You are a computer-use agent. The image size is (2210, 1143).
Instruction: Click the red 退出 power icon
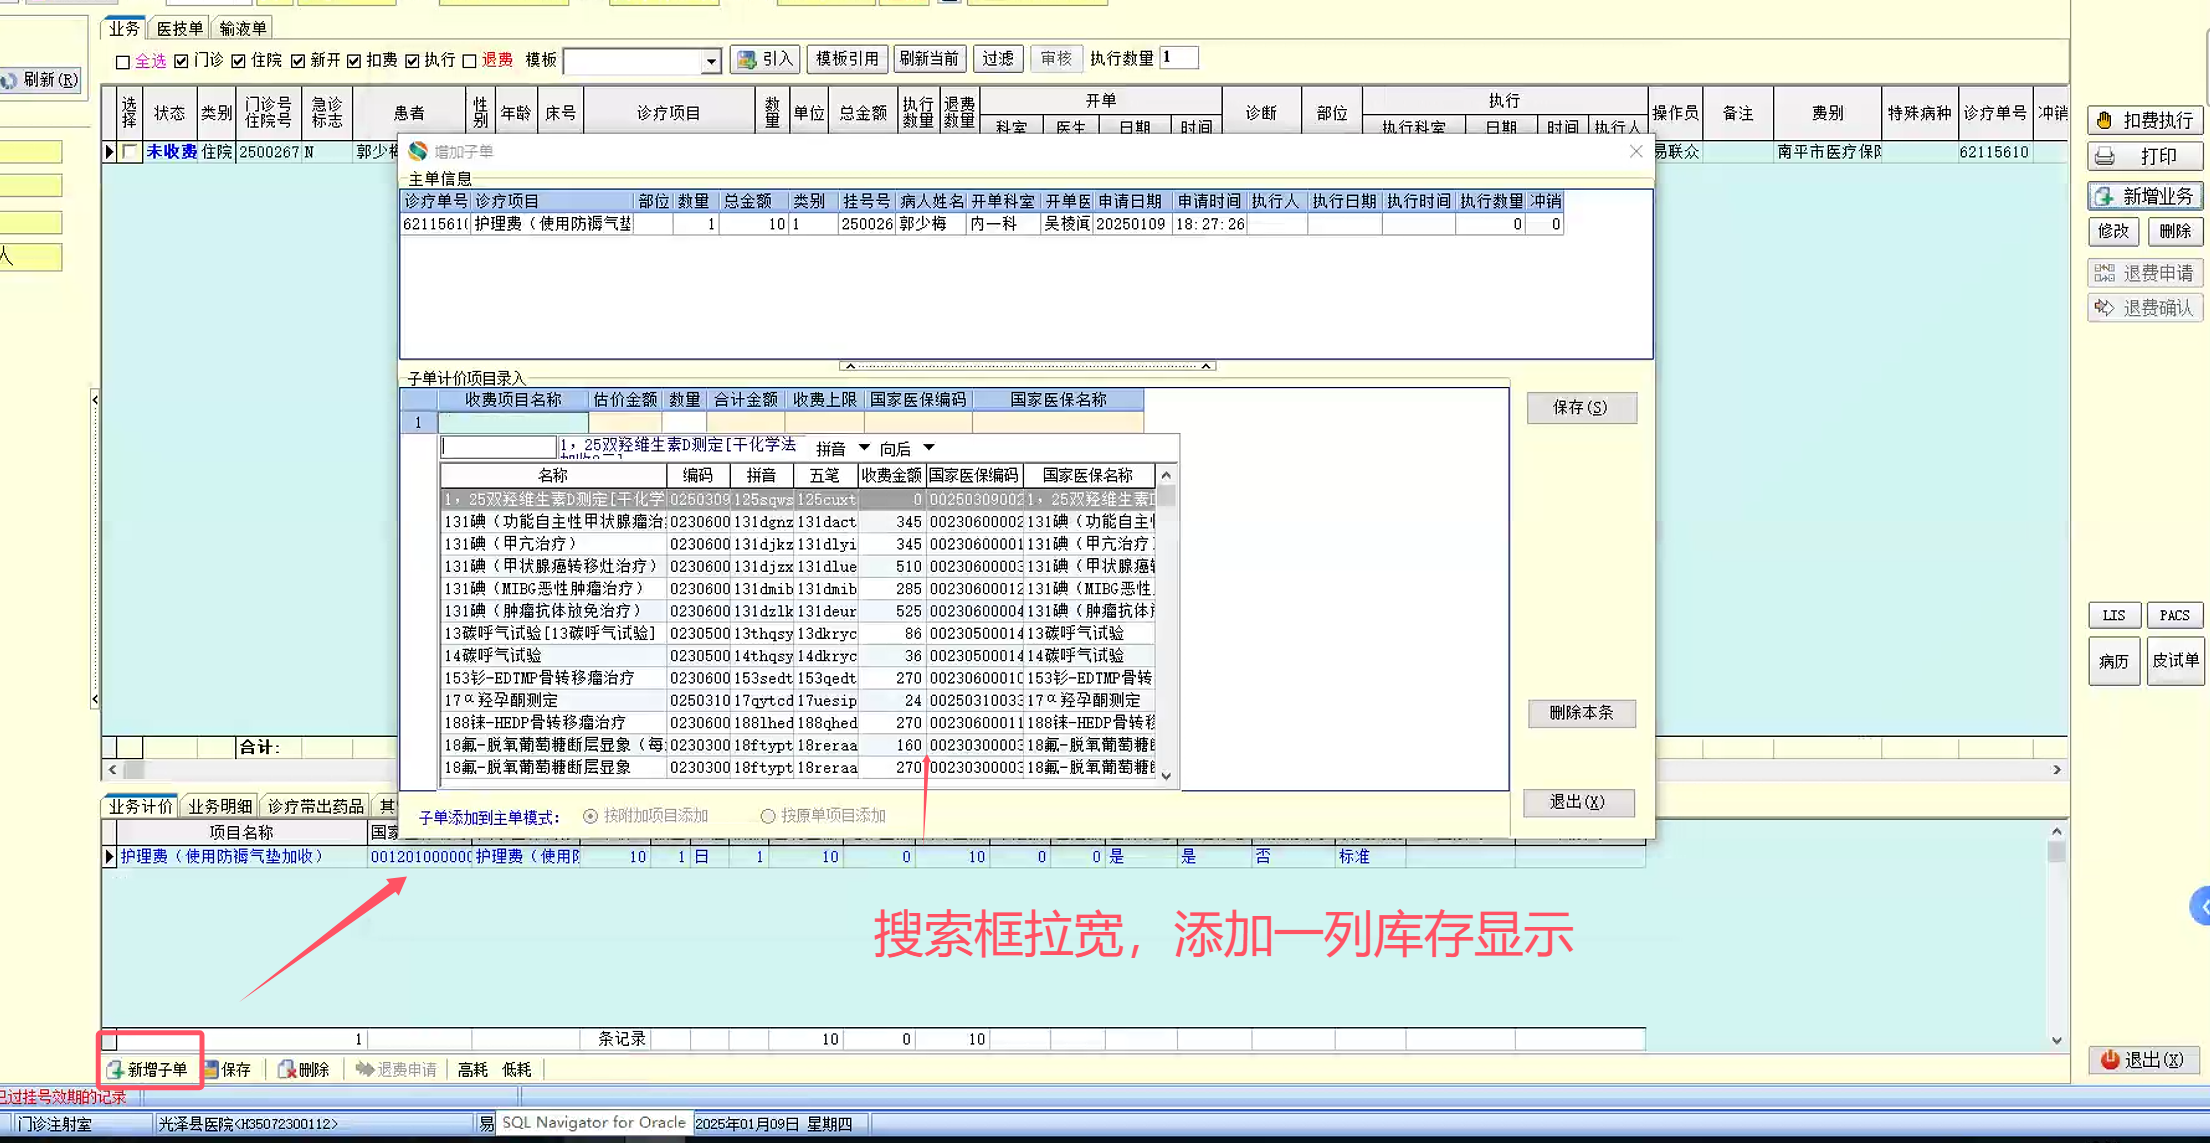pyautogui.click(x=2109, y=1060)
